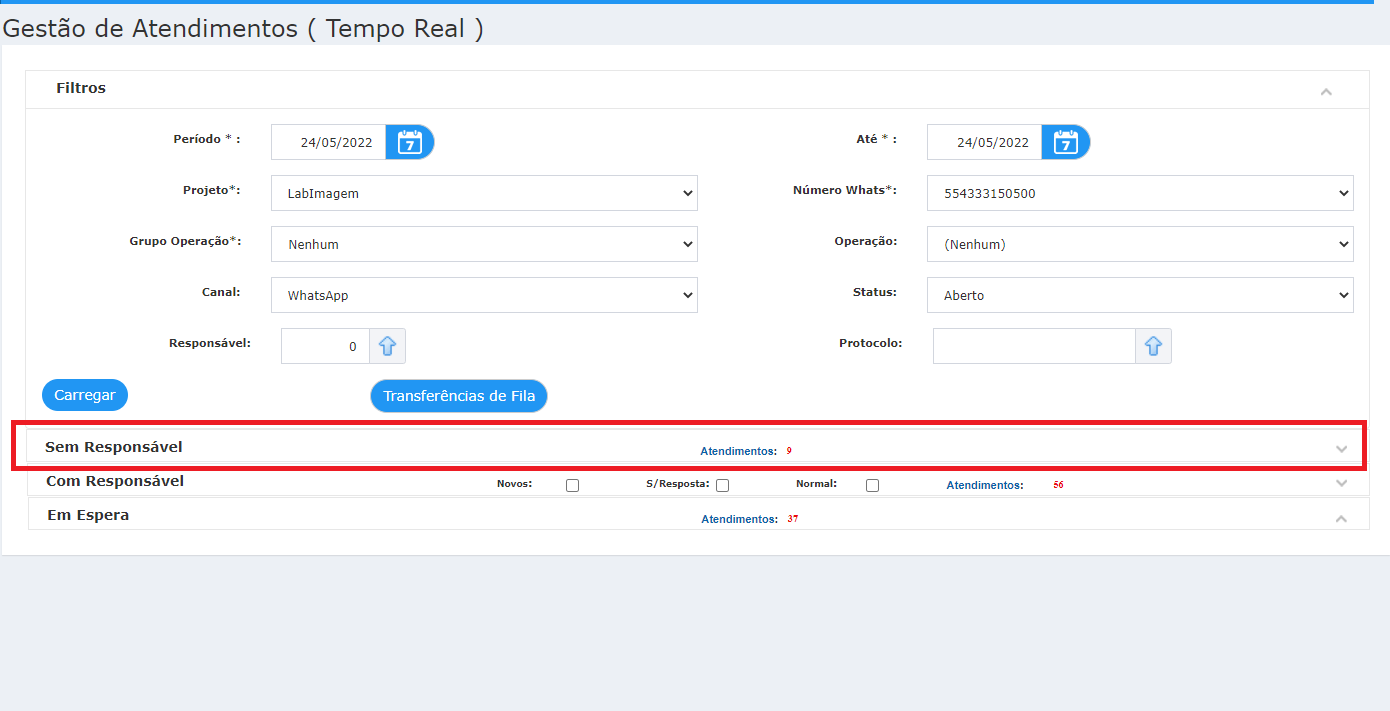Screen dimensions: 1390x711
Task: Tick the Novos checkbox
Action: pyautogui.click(x=572, y=485)
